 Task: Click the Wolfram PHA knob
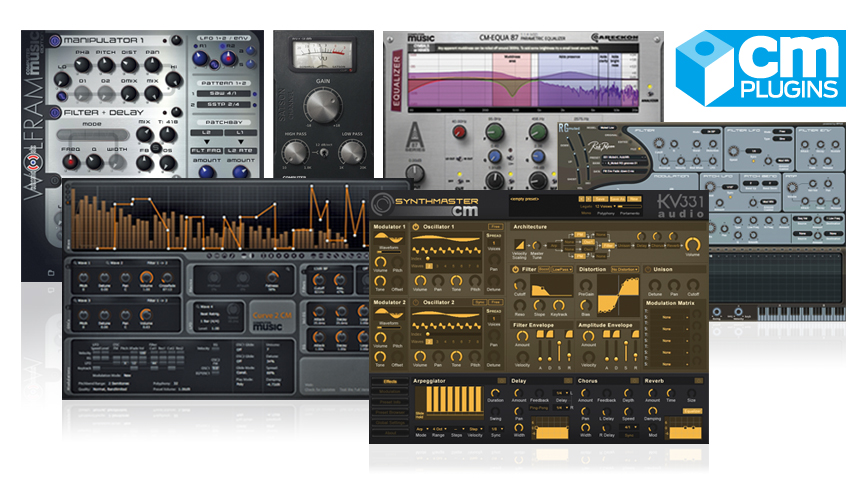82,65
